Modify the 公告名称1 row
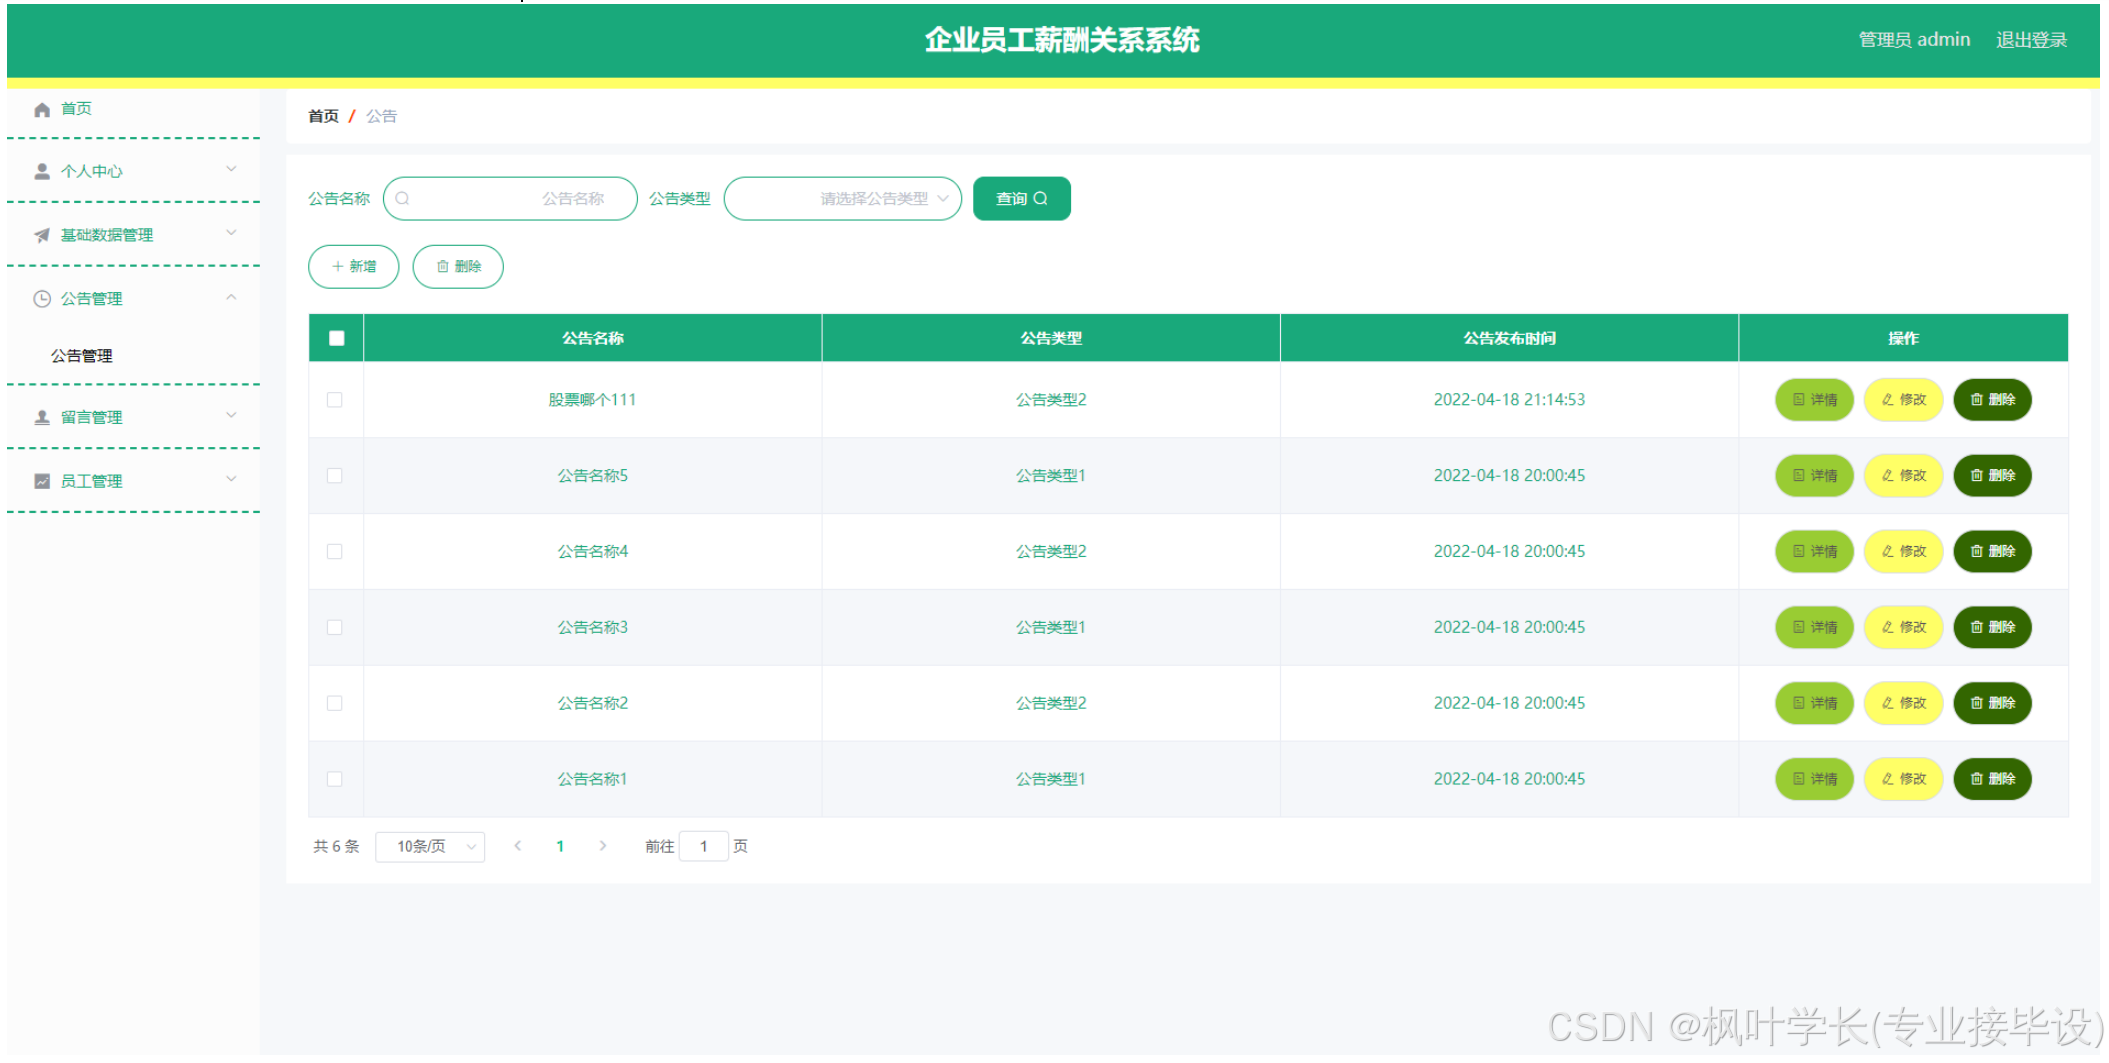This screenshot has height=1063, width=2109. [1903, 779]
